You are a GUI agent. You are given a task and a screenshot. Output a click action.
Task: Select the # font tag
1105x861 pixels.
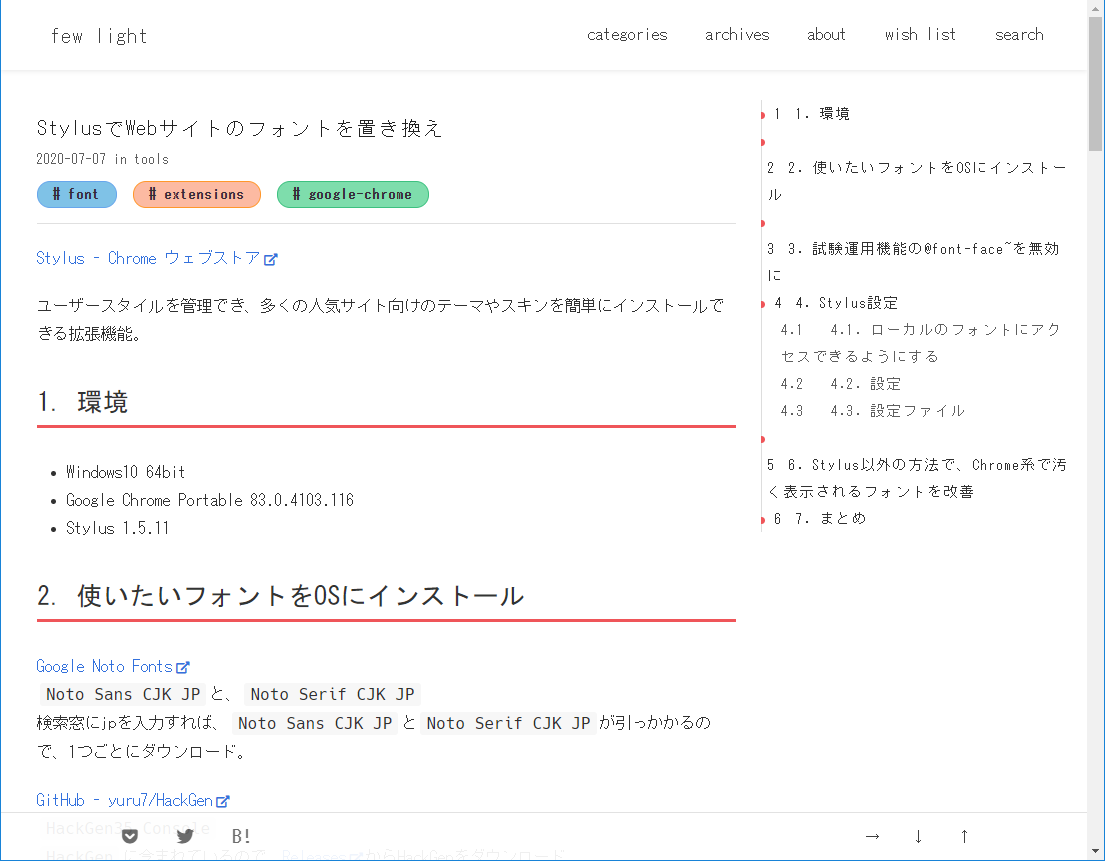click(x=77, y=194)
